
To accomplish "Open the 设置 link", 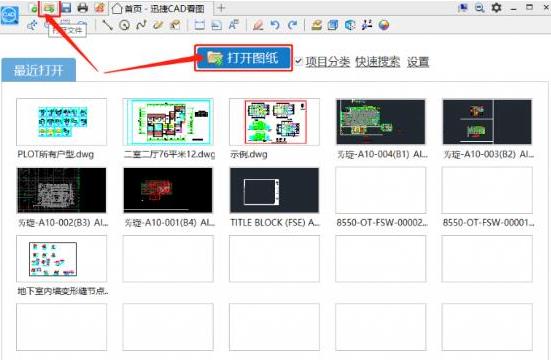I will click(x=418, y=62).
